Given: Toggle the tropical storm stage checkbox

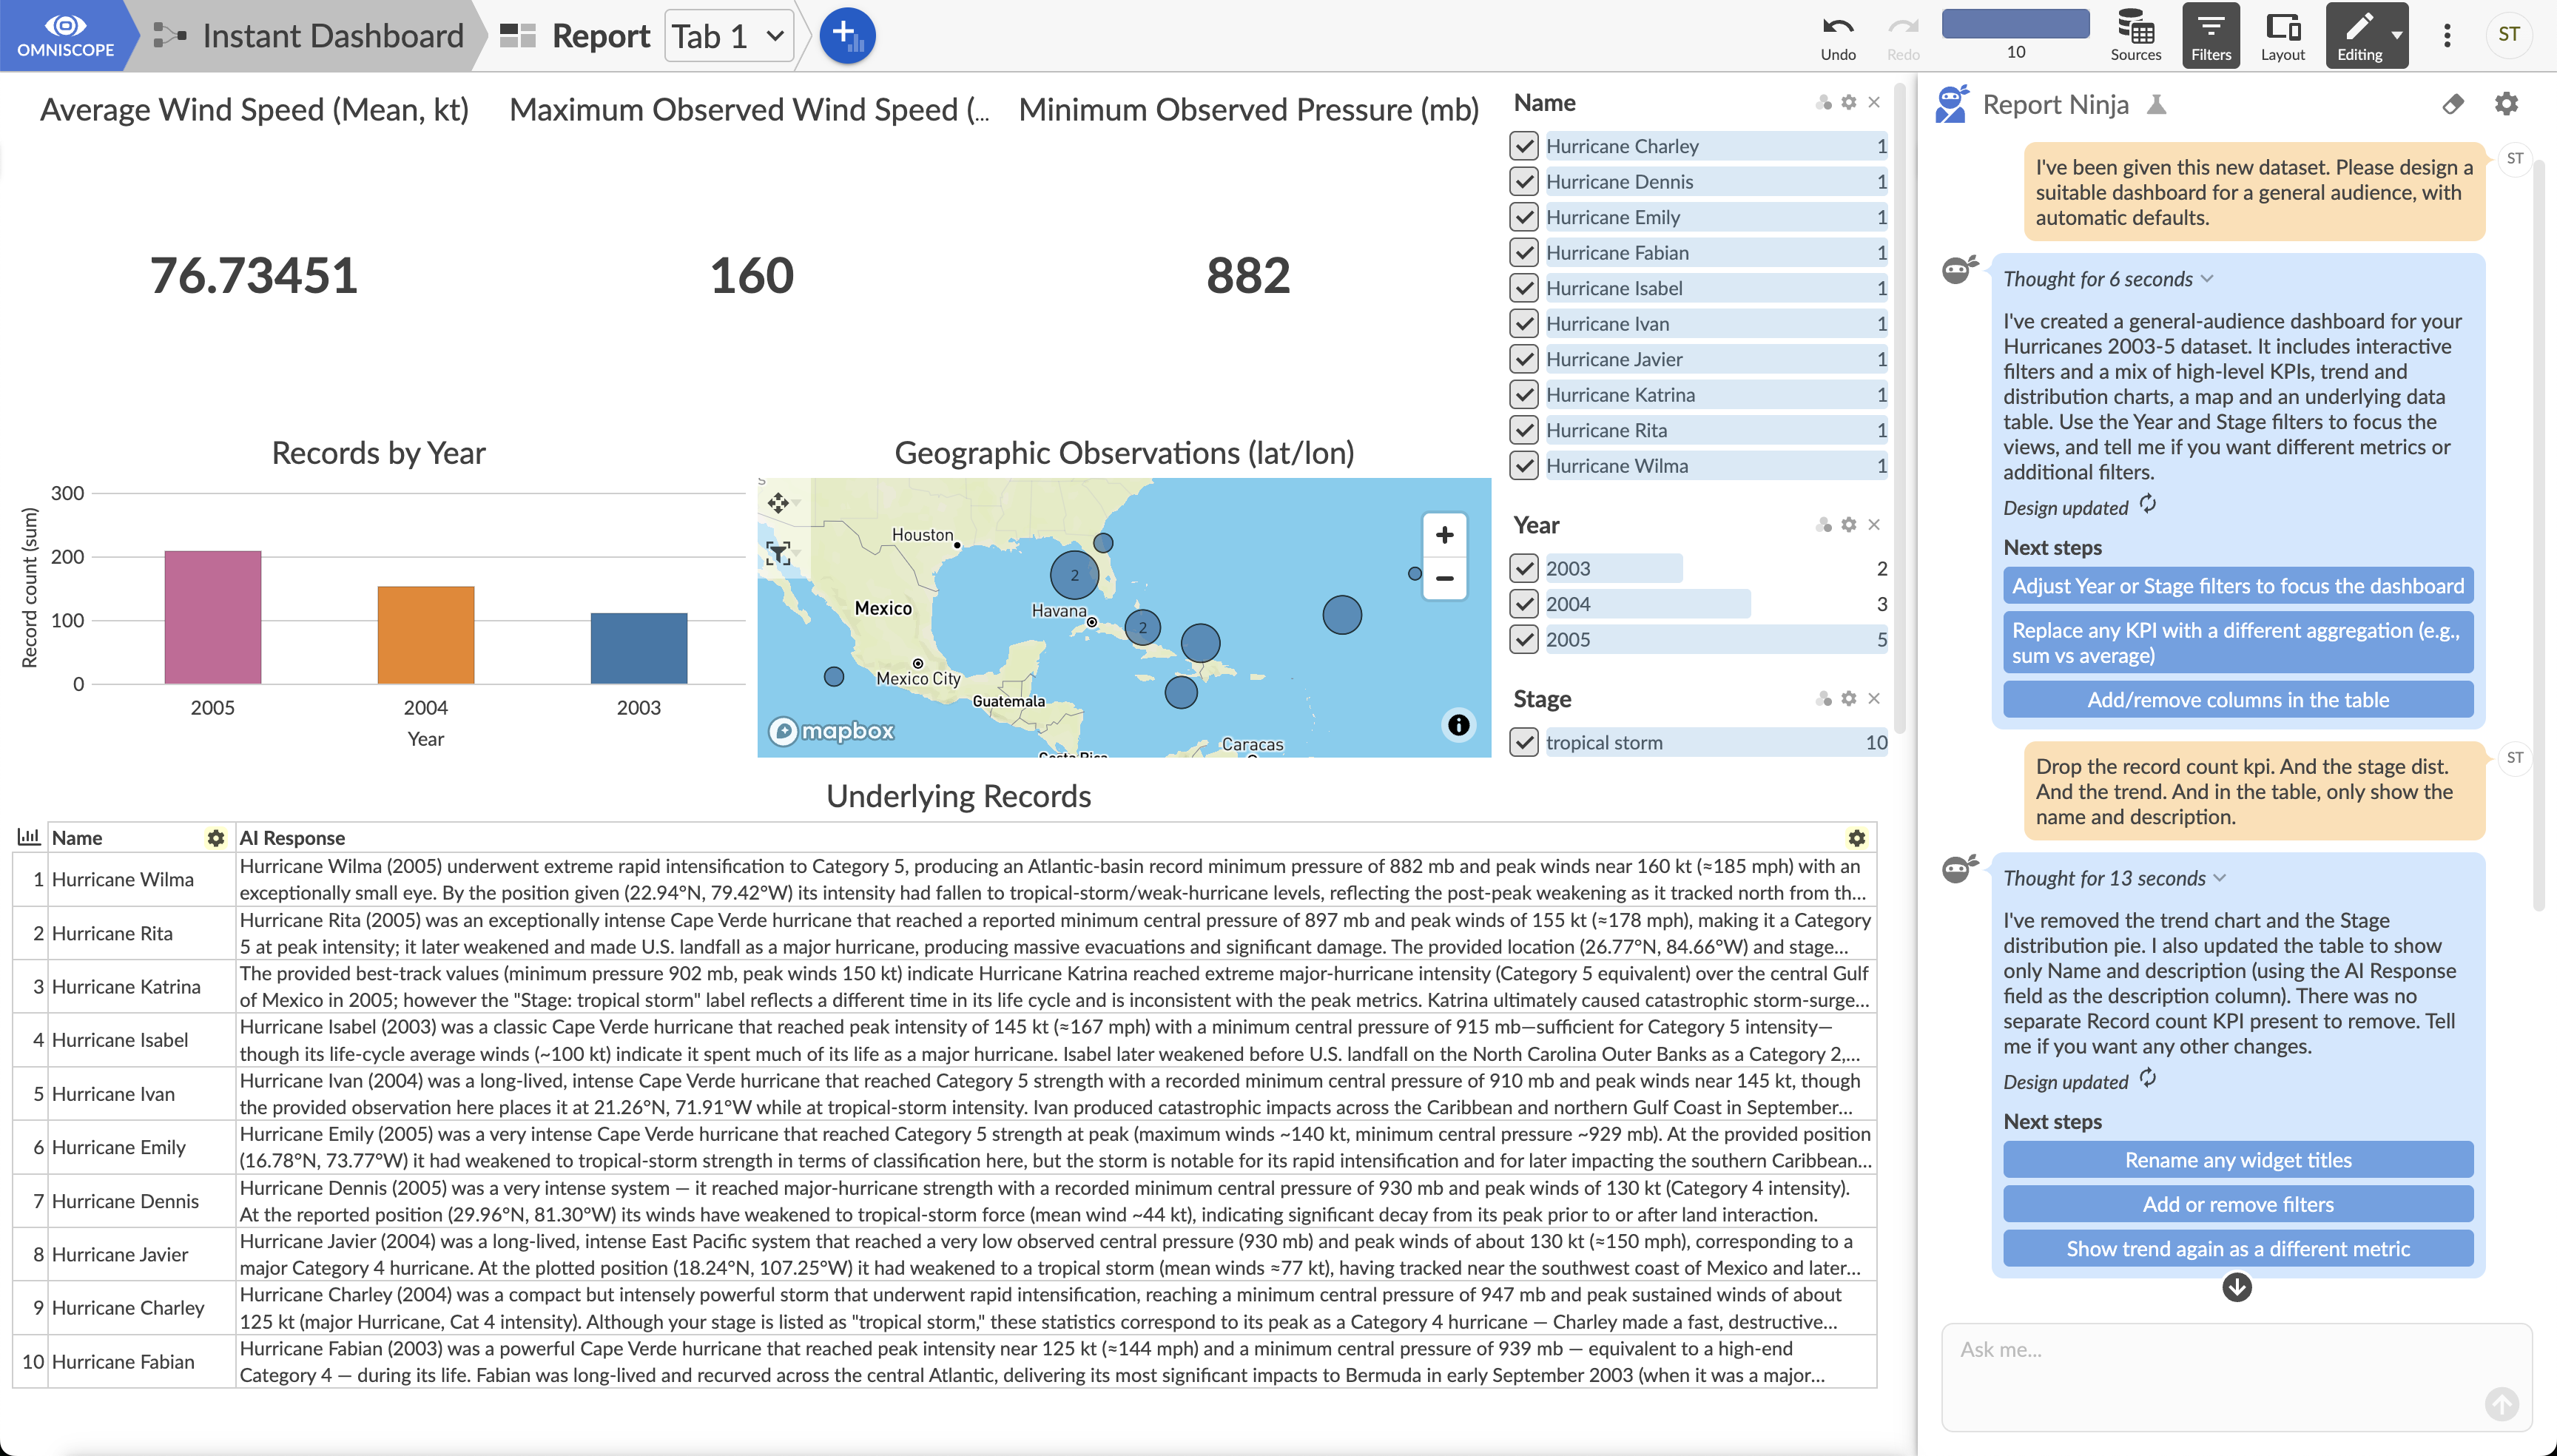Looking at the screenshot, I should (1523, 742).
